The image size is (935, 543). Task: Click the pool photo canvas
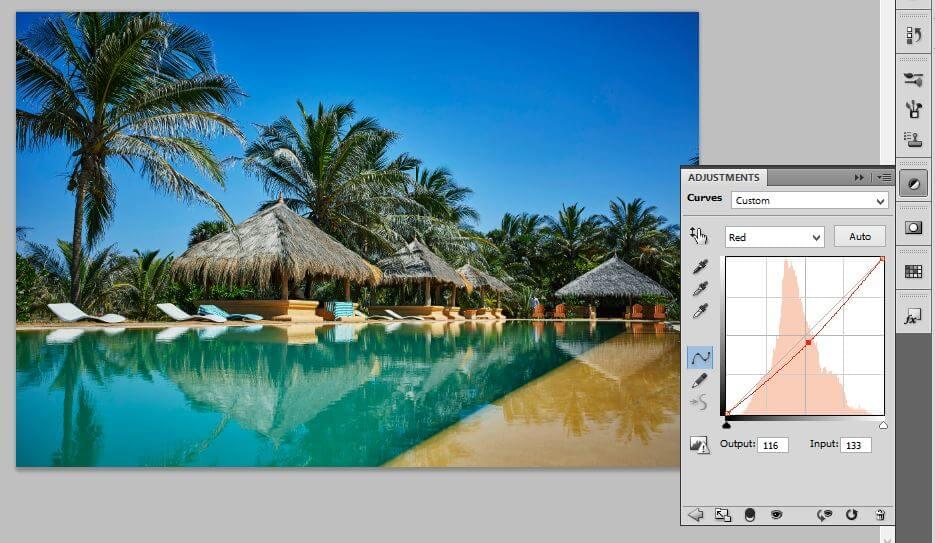[357, 239]
